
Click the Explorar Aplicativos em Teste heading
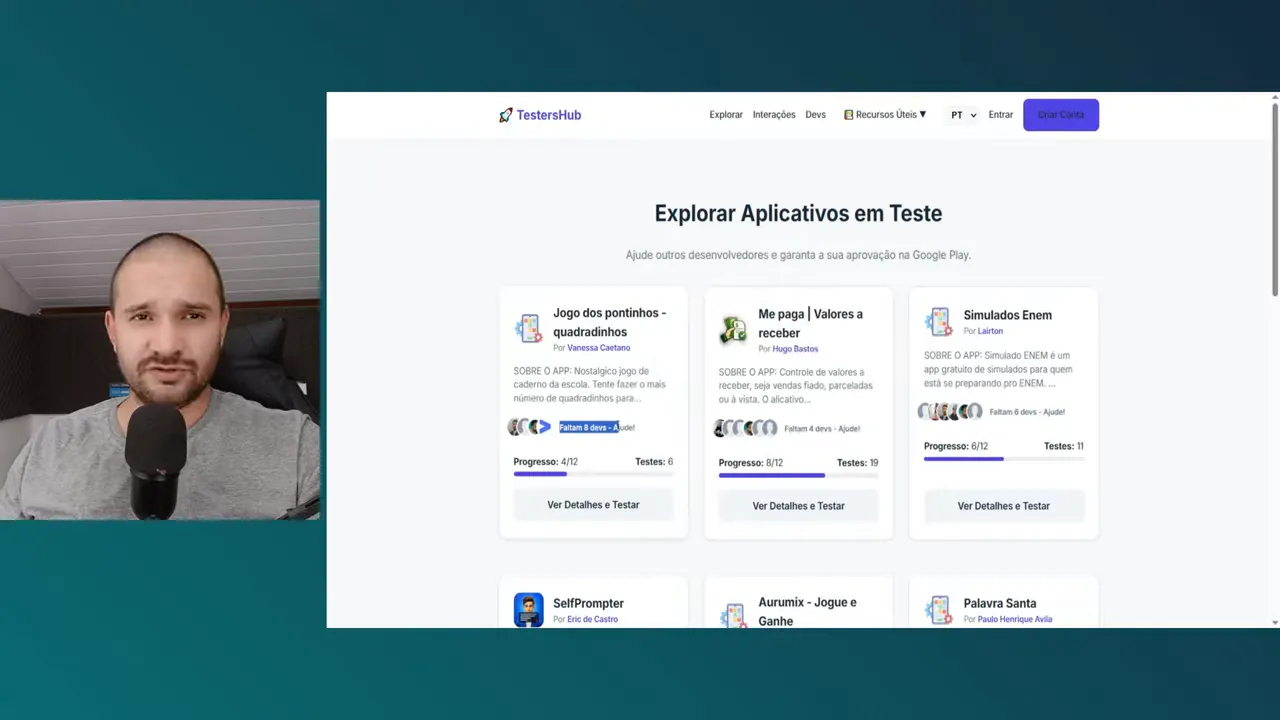click(x=798, y=213)
